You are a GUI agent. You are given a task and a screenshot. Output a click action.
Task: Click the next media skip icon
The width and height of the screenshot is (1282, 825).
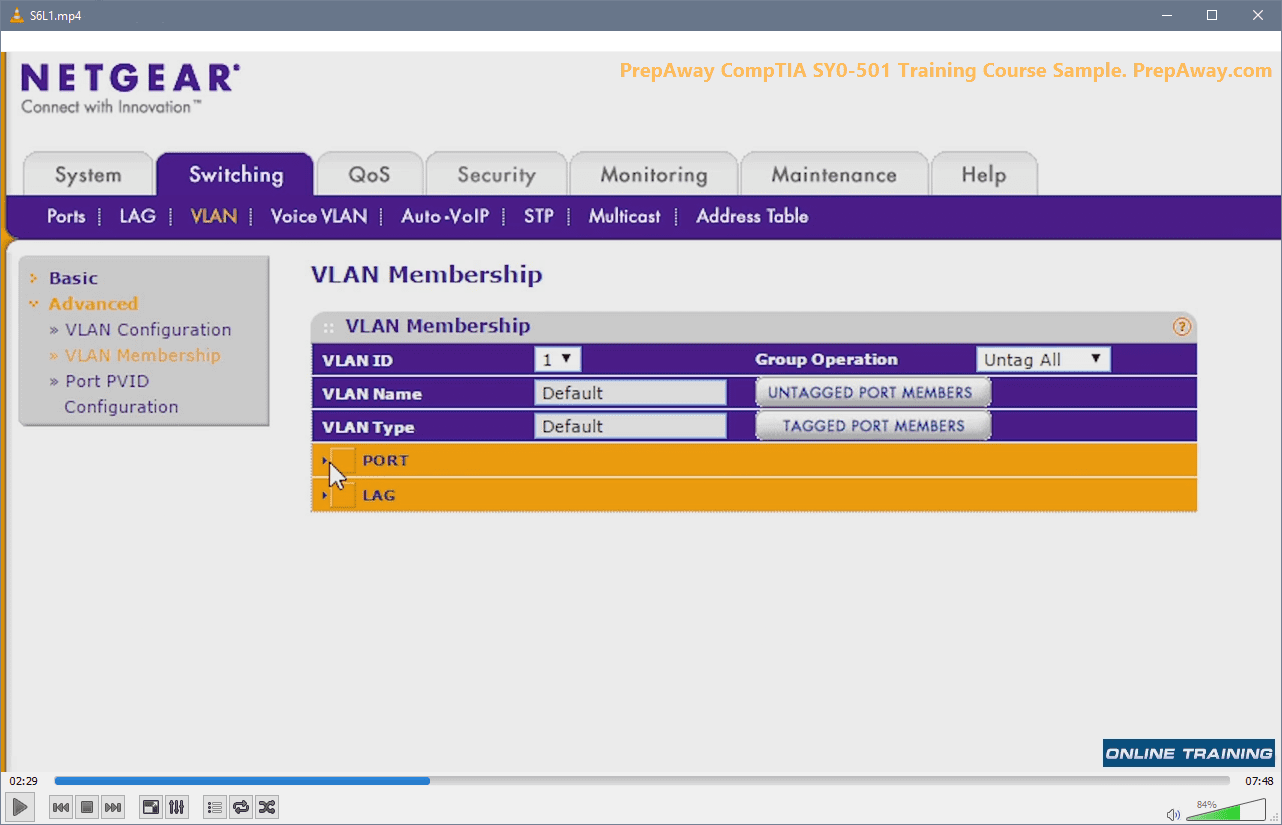pyautogui.click(x=113, y=807)
